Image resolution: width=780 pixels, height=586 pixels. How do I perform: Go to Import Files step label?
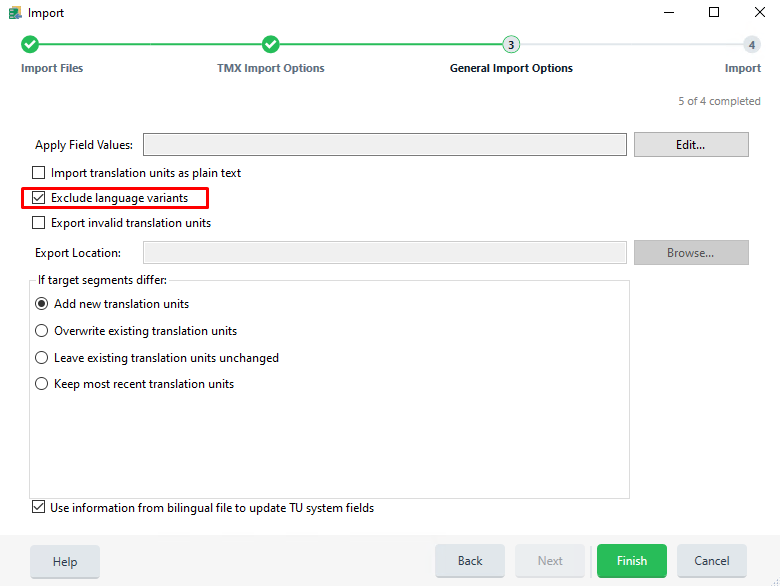(x=52, y=68)
